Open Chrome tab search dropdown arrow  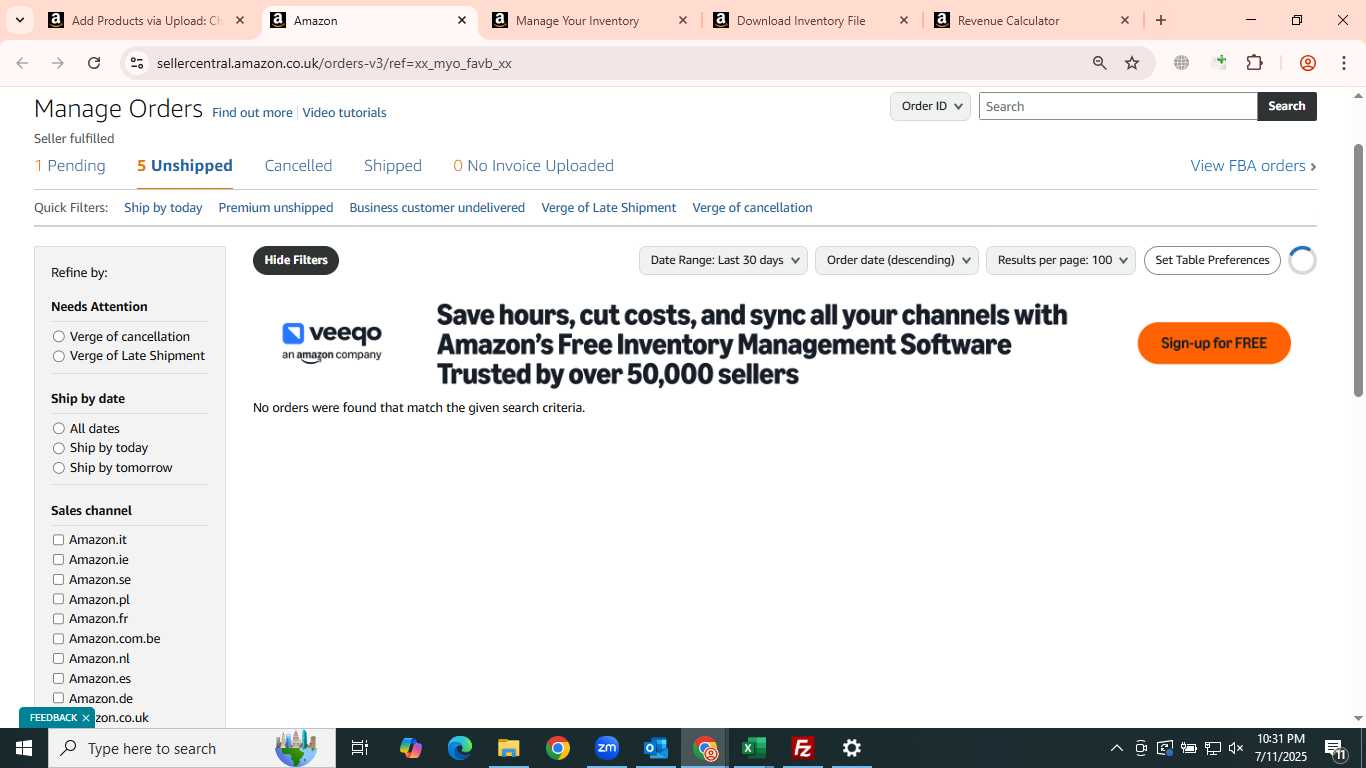[x=19, y=20]
